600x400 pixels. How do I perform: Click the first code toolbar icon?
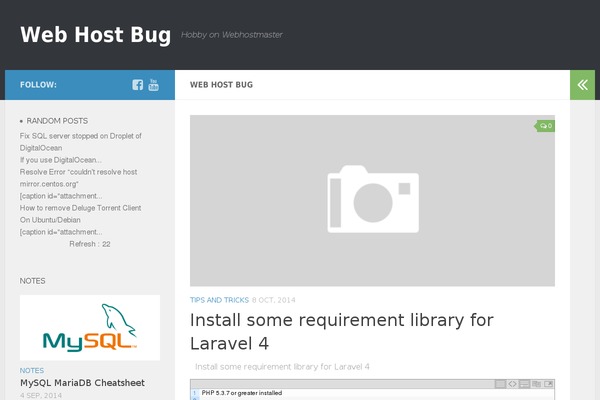click(500, 384)
